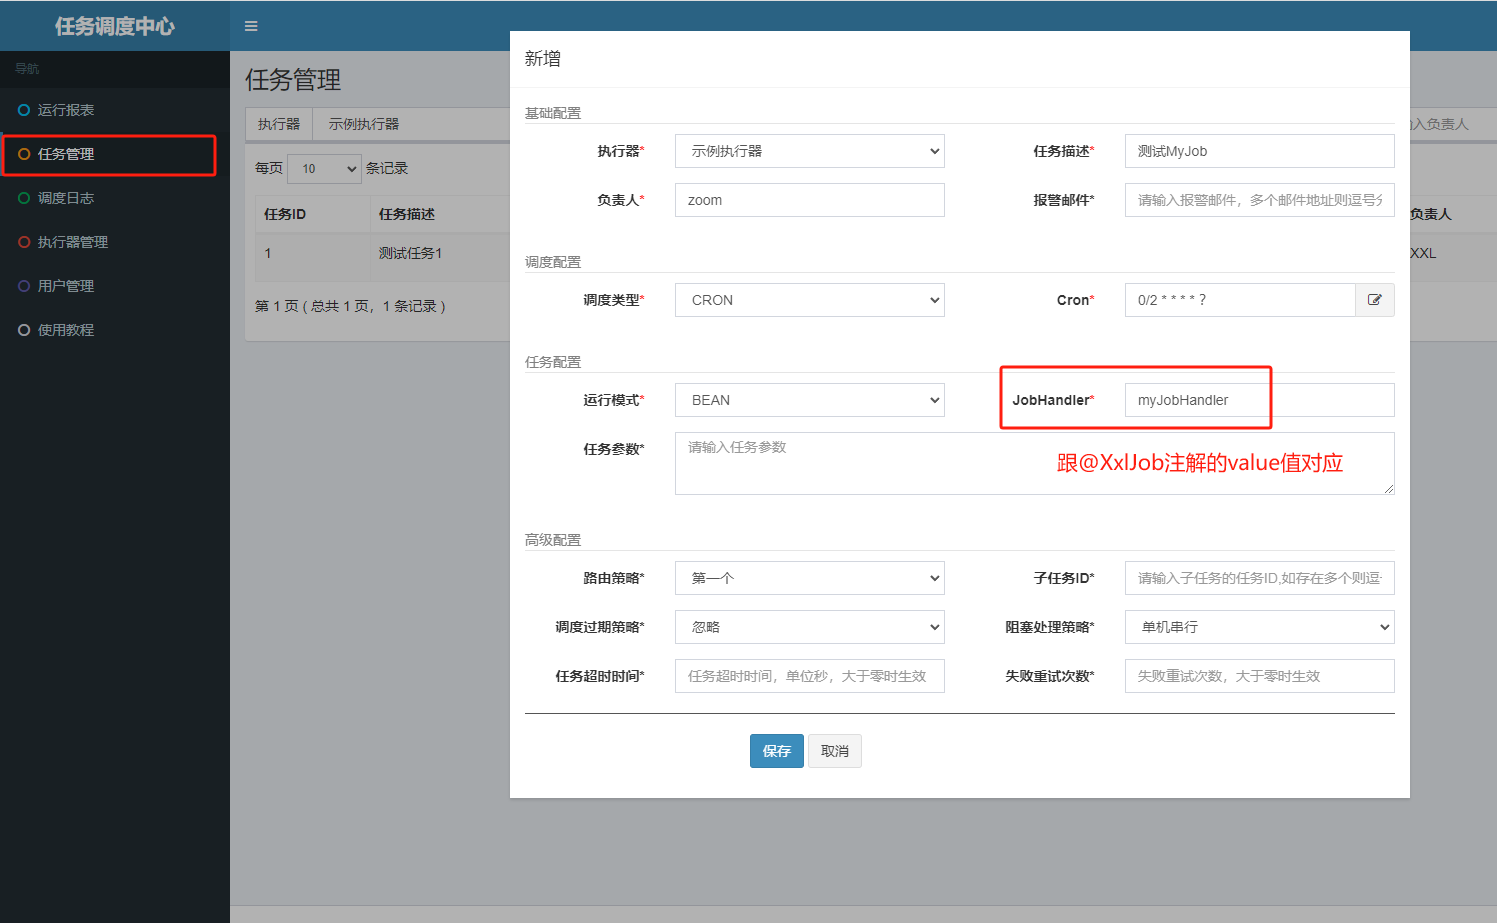This screenshot has width=1497, height=923.
Task: Open the 路由策略 dropdown
Action: (810, 578)
